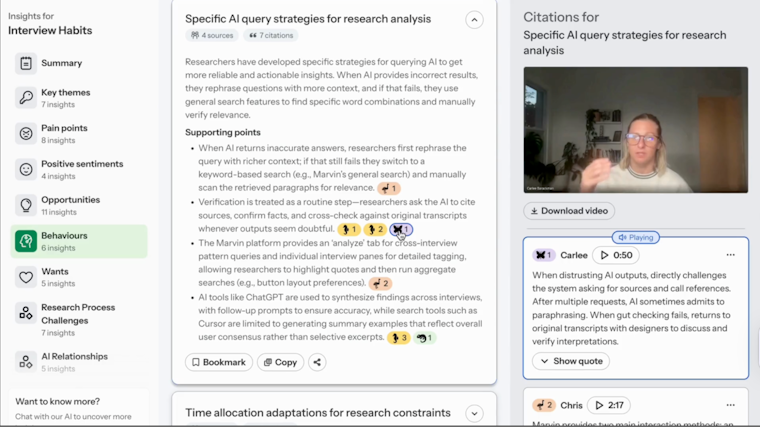760x427 pixels.
Task: Select the Wants heart icon
Action: (26, 277)
